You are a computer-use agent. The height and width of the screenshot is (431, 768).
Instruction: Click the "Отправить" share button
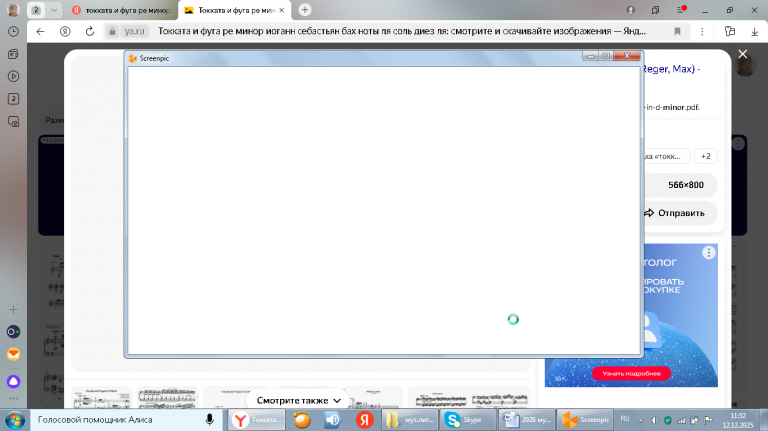tap(674, 213)
